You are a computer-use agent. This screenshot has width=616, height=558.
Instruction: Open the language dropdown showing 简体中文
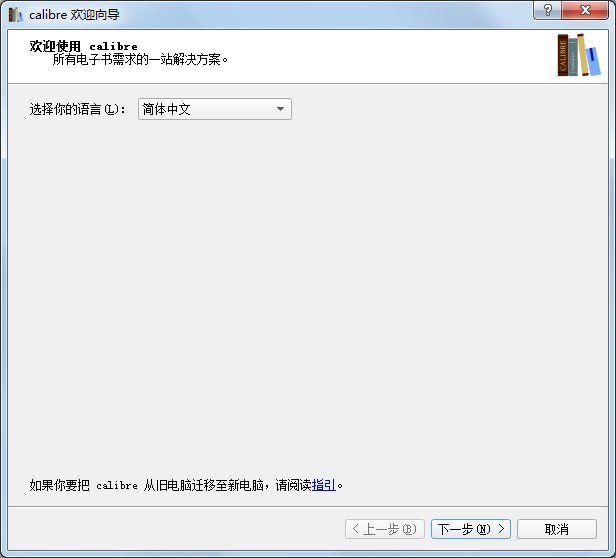coord(214,109)
